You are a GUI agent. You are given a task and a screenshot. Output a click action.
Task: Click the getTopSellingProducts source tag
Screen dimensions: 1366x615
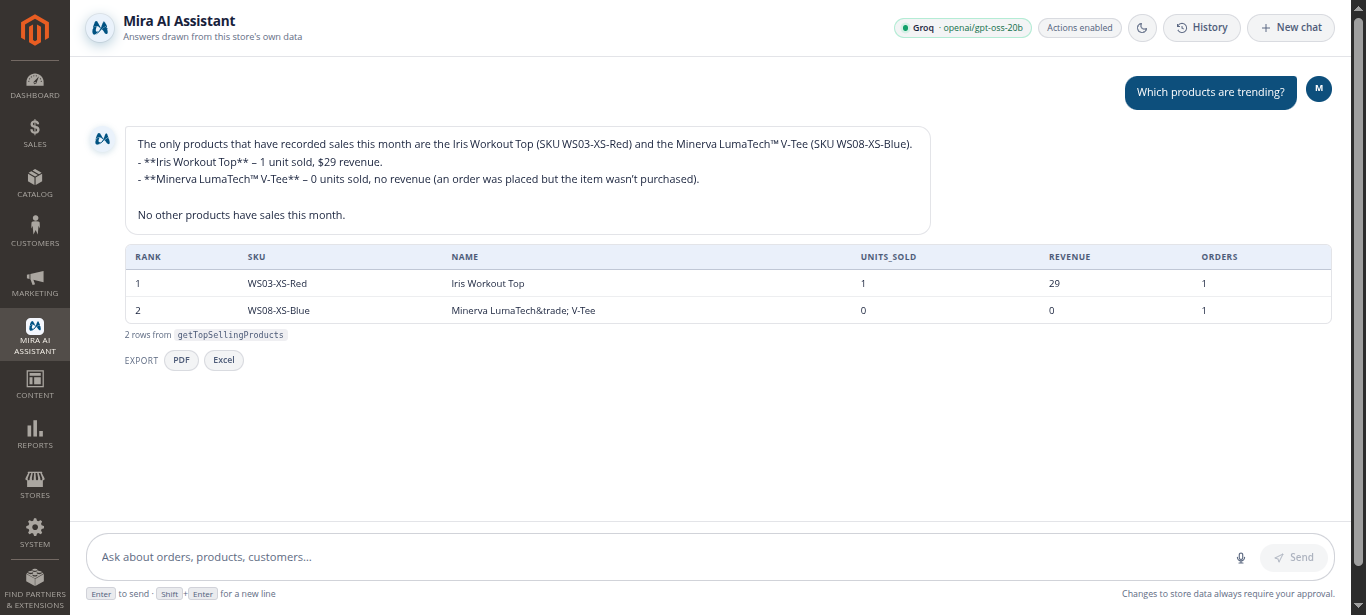pos(231,335)
